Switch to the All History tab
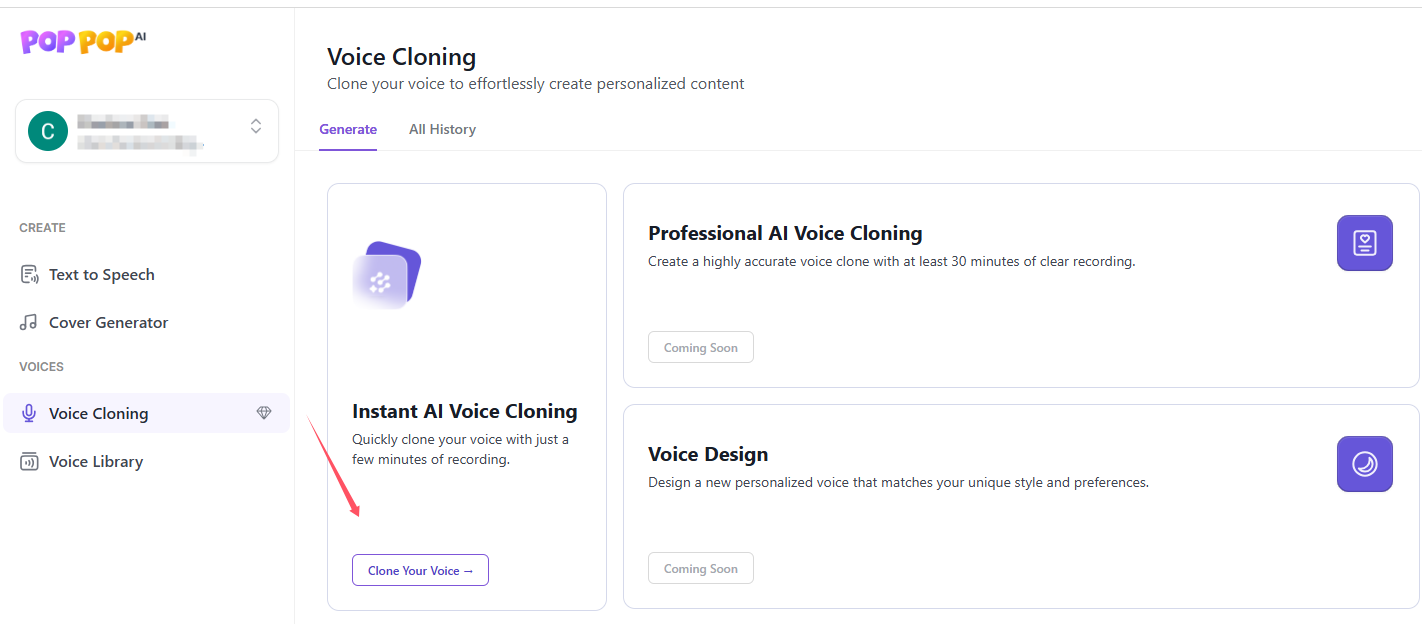The image size is (1422, 624). coord(442,130)
